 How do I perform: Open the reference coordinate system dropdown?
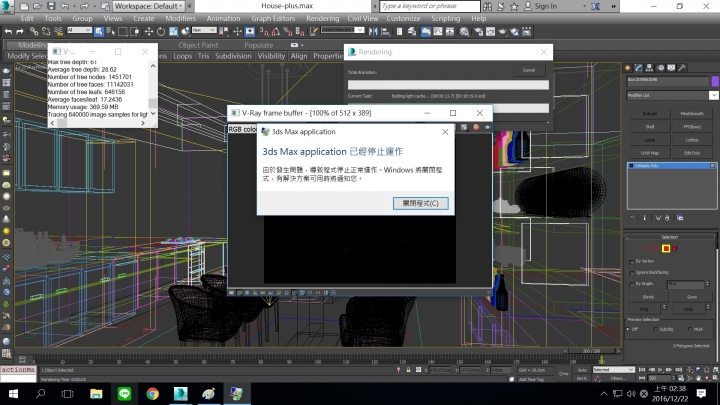(x=204, y=30)
